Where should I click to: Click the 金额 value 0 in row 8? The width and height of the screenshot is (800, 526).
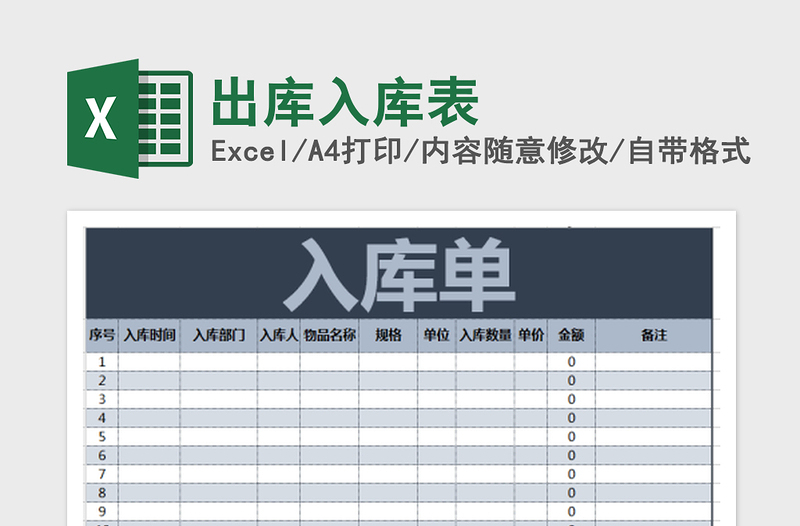click(571, 493)
